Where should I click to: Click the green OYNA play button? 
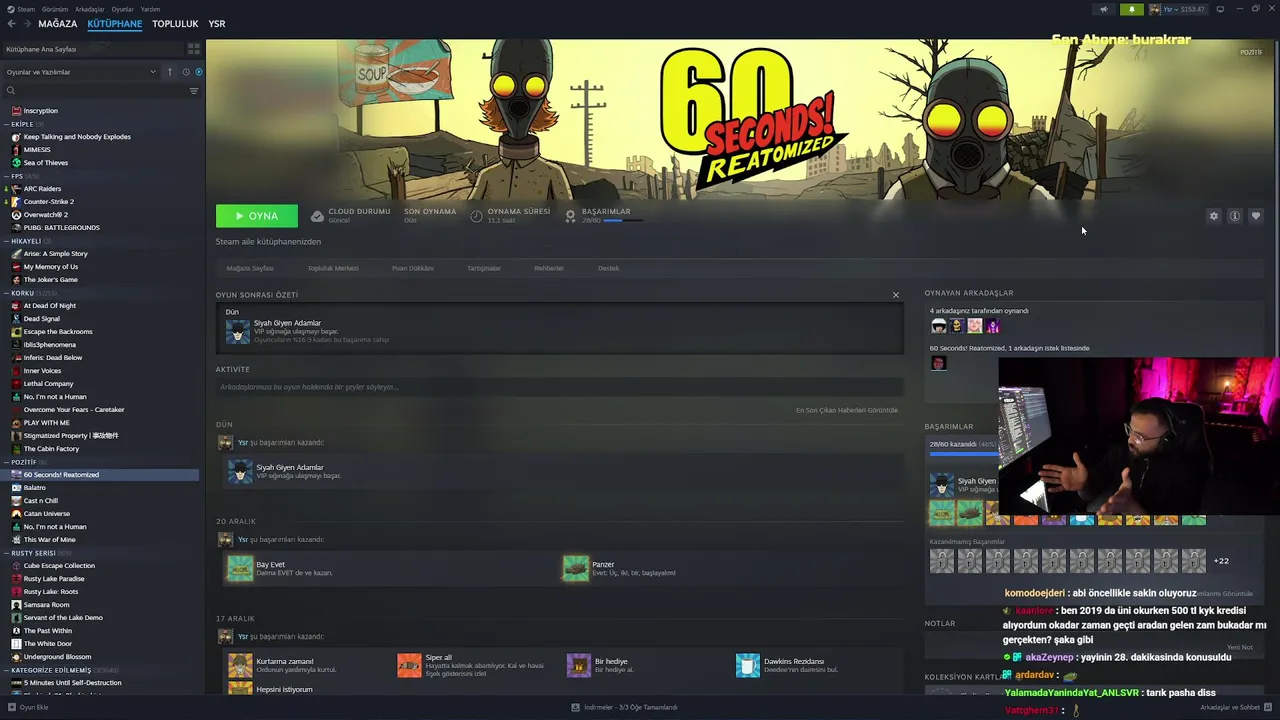tap(256, 216)
